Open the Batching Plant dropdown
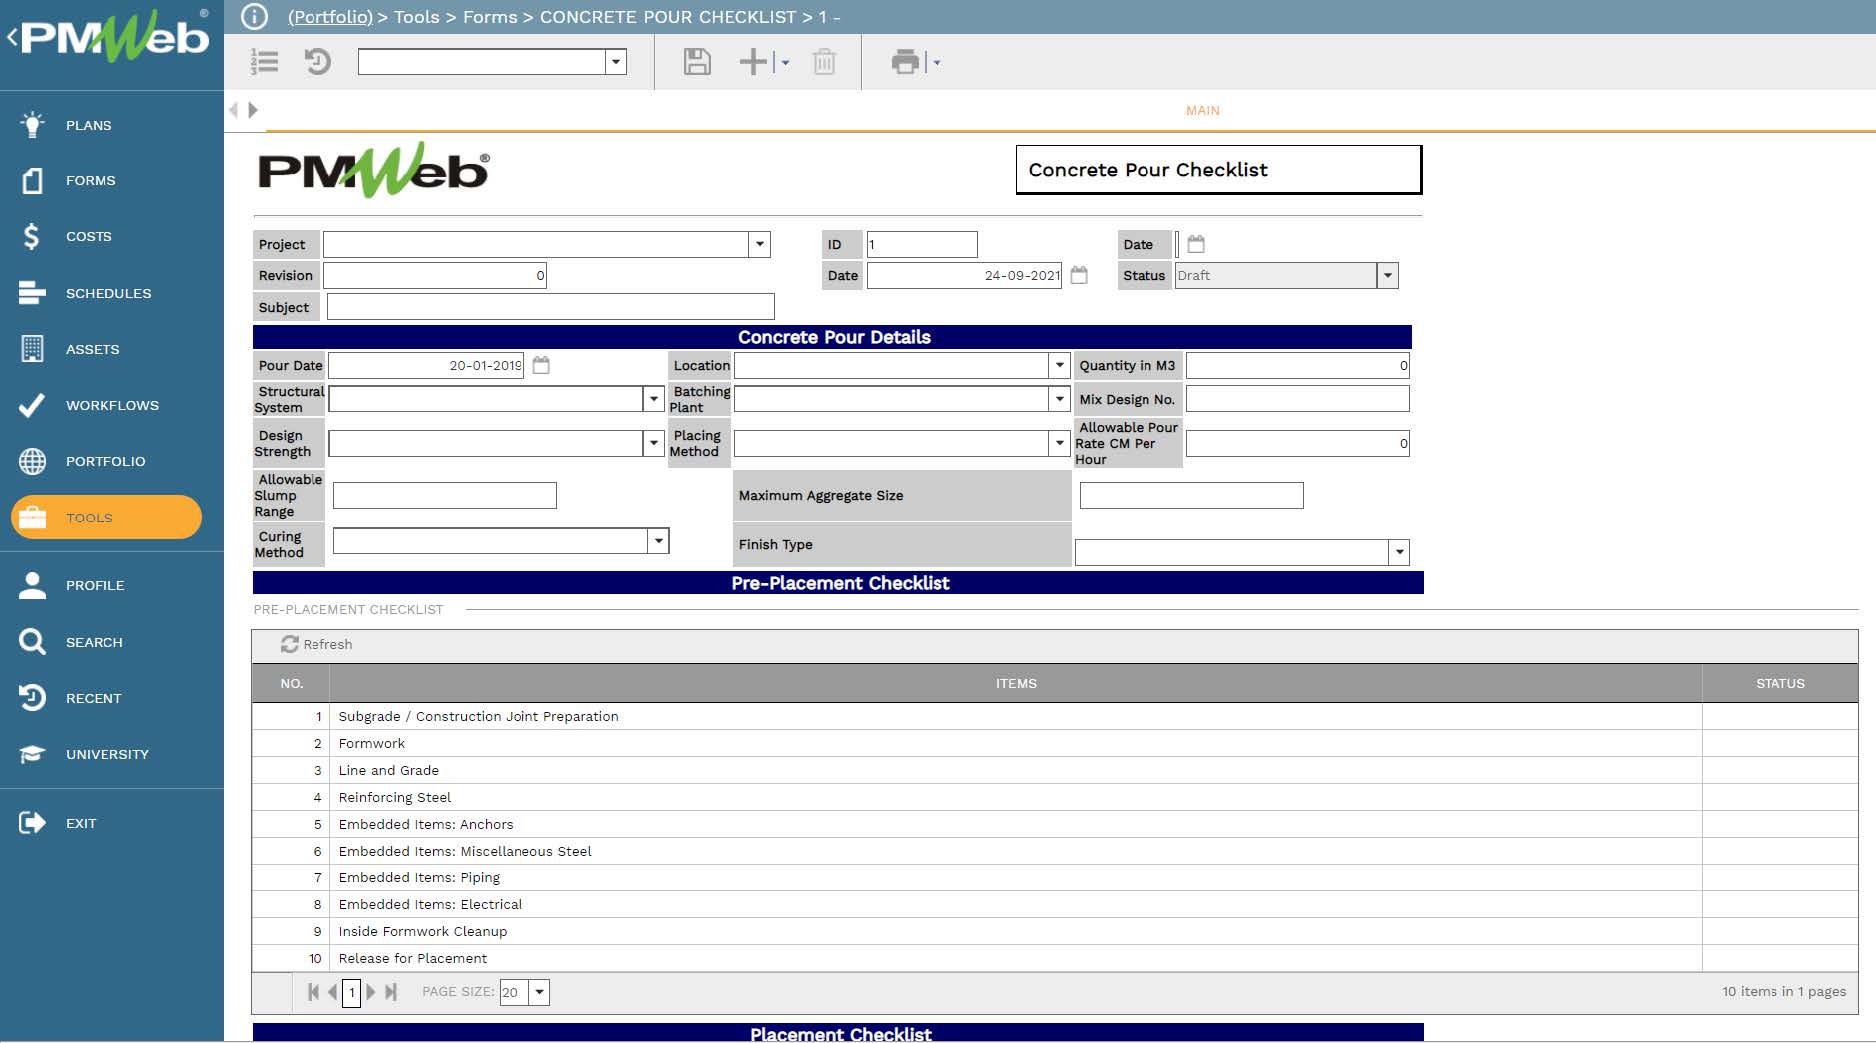Screen dimensions: 1876x1043 1059,399
